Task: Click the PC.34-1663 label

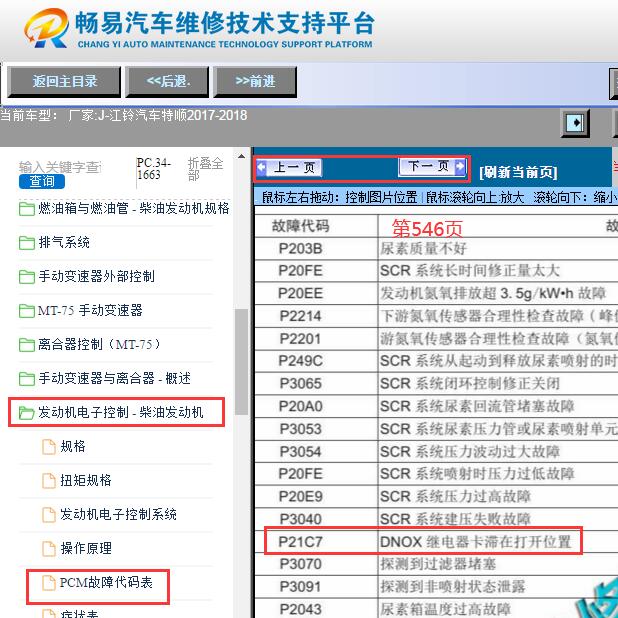Action: [x=154, y=169]
